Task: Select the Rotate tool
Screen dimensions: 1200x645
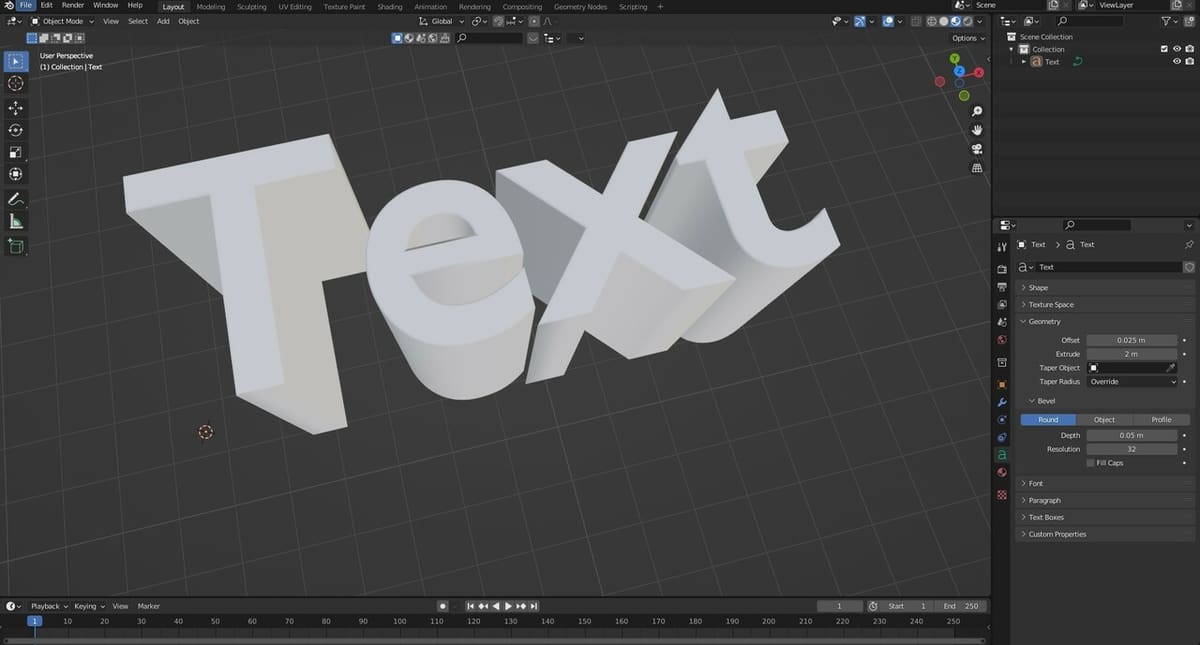Action: (16, 130)
